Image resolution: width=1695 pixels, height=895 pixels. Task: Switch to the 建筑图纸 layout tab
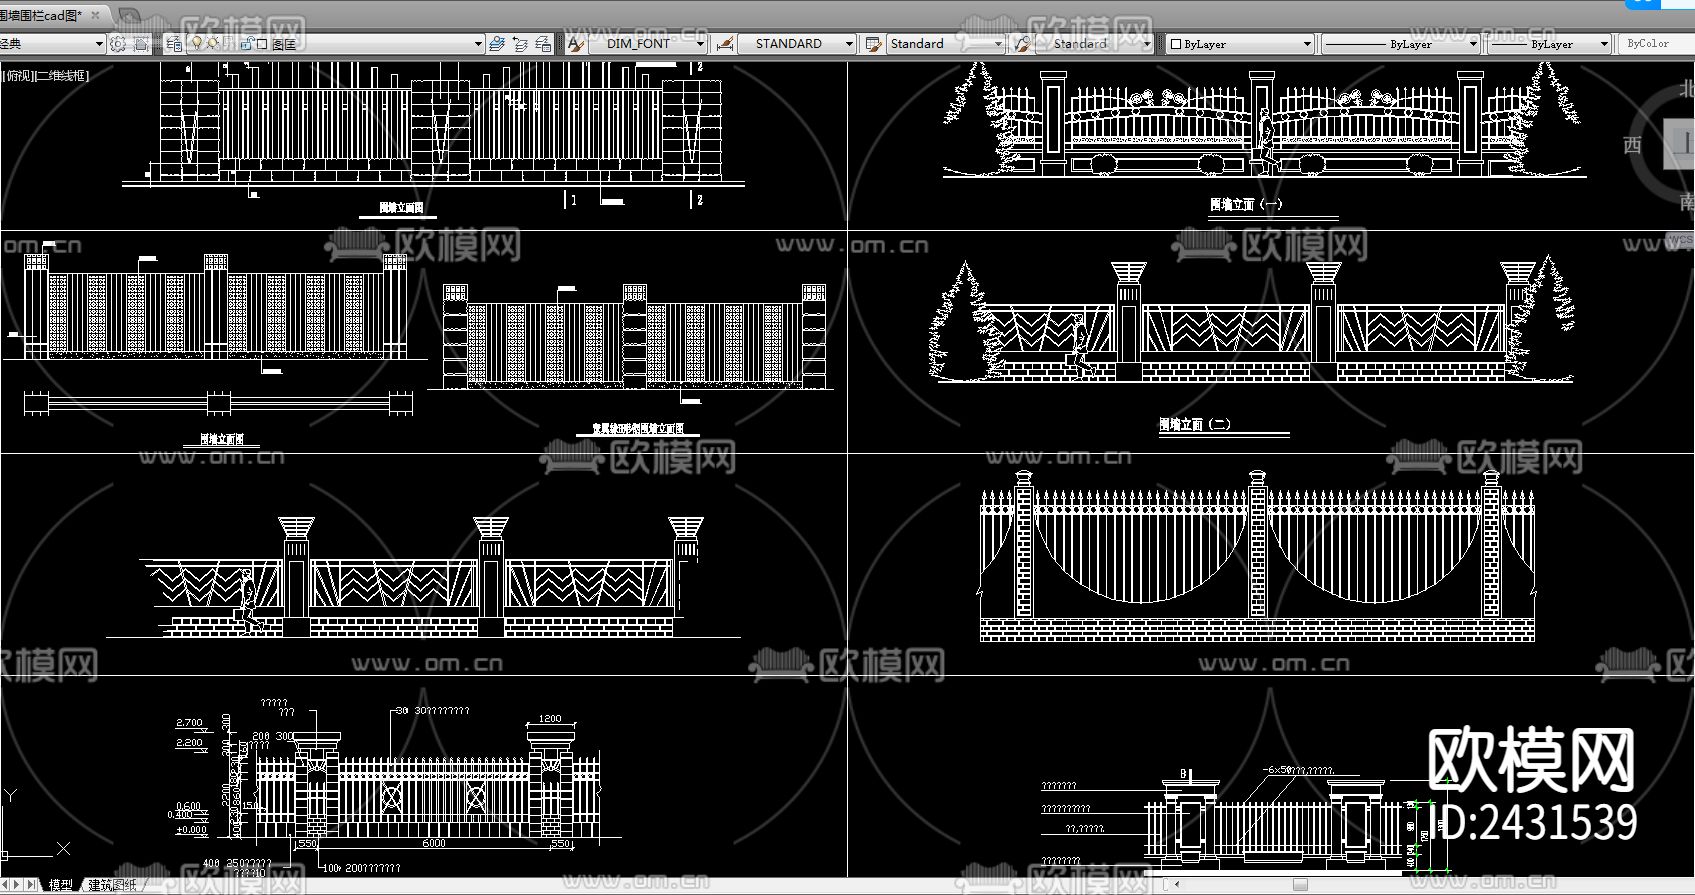click(x=113, y=885)
